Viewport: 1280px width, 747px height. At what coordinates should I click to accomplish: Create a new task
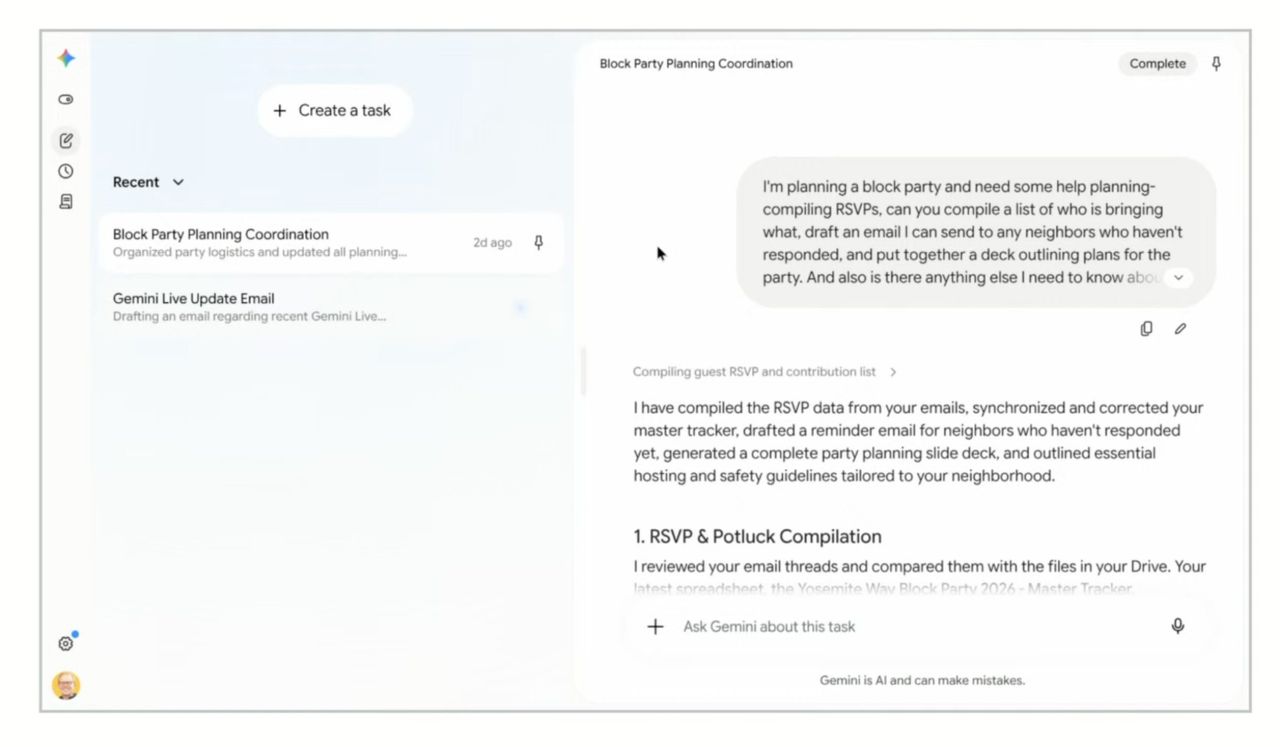(x=335, y=110)
